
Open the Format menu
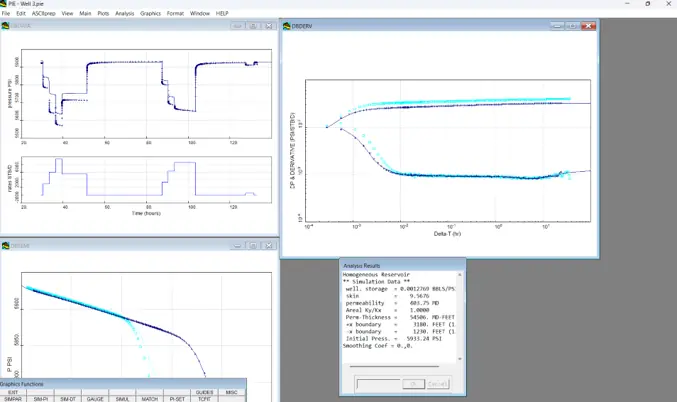pos(175,13)
